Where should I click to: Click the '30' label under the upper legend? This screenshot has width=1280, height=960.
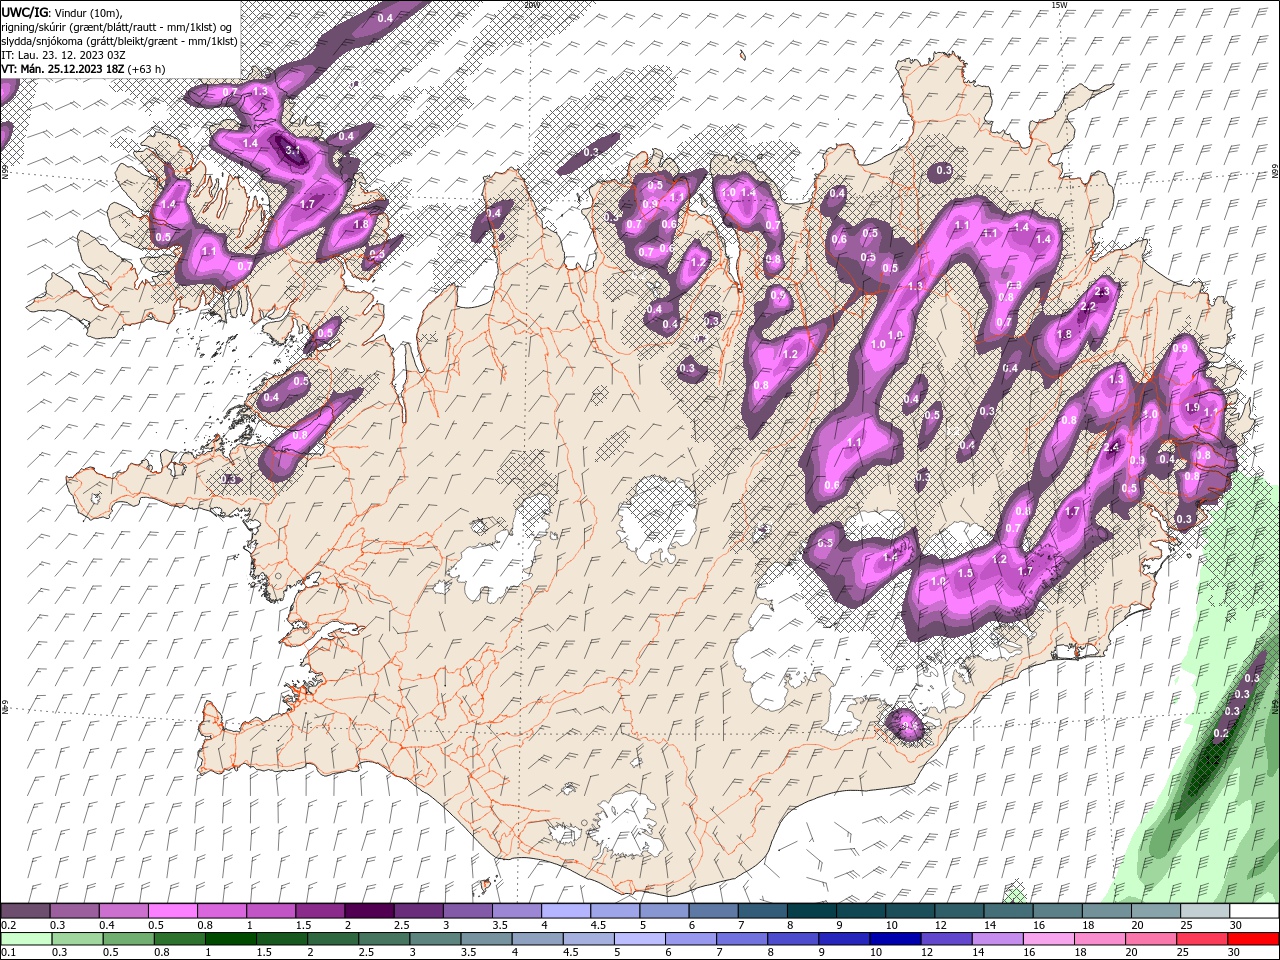click(1236, 925)
